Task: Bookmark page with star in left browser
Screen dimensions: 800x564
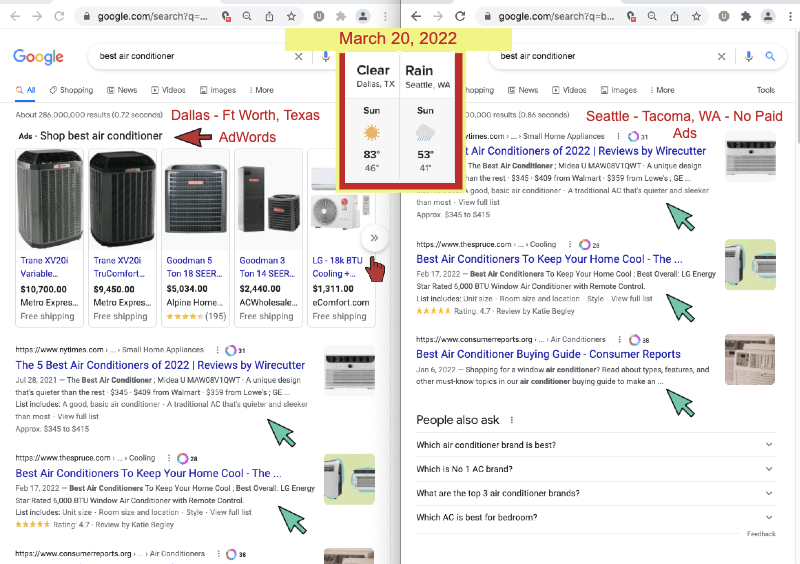Action: pos(291,16)
